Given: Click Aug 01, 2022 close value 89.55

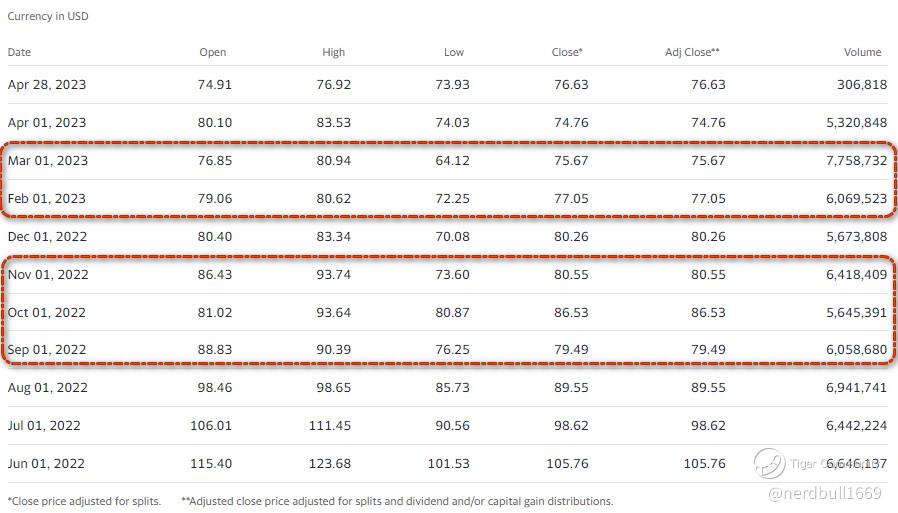Looking at the screenshot, I should (570, 388).
